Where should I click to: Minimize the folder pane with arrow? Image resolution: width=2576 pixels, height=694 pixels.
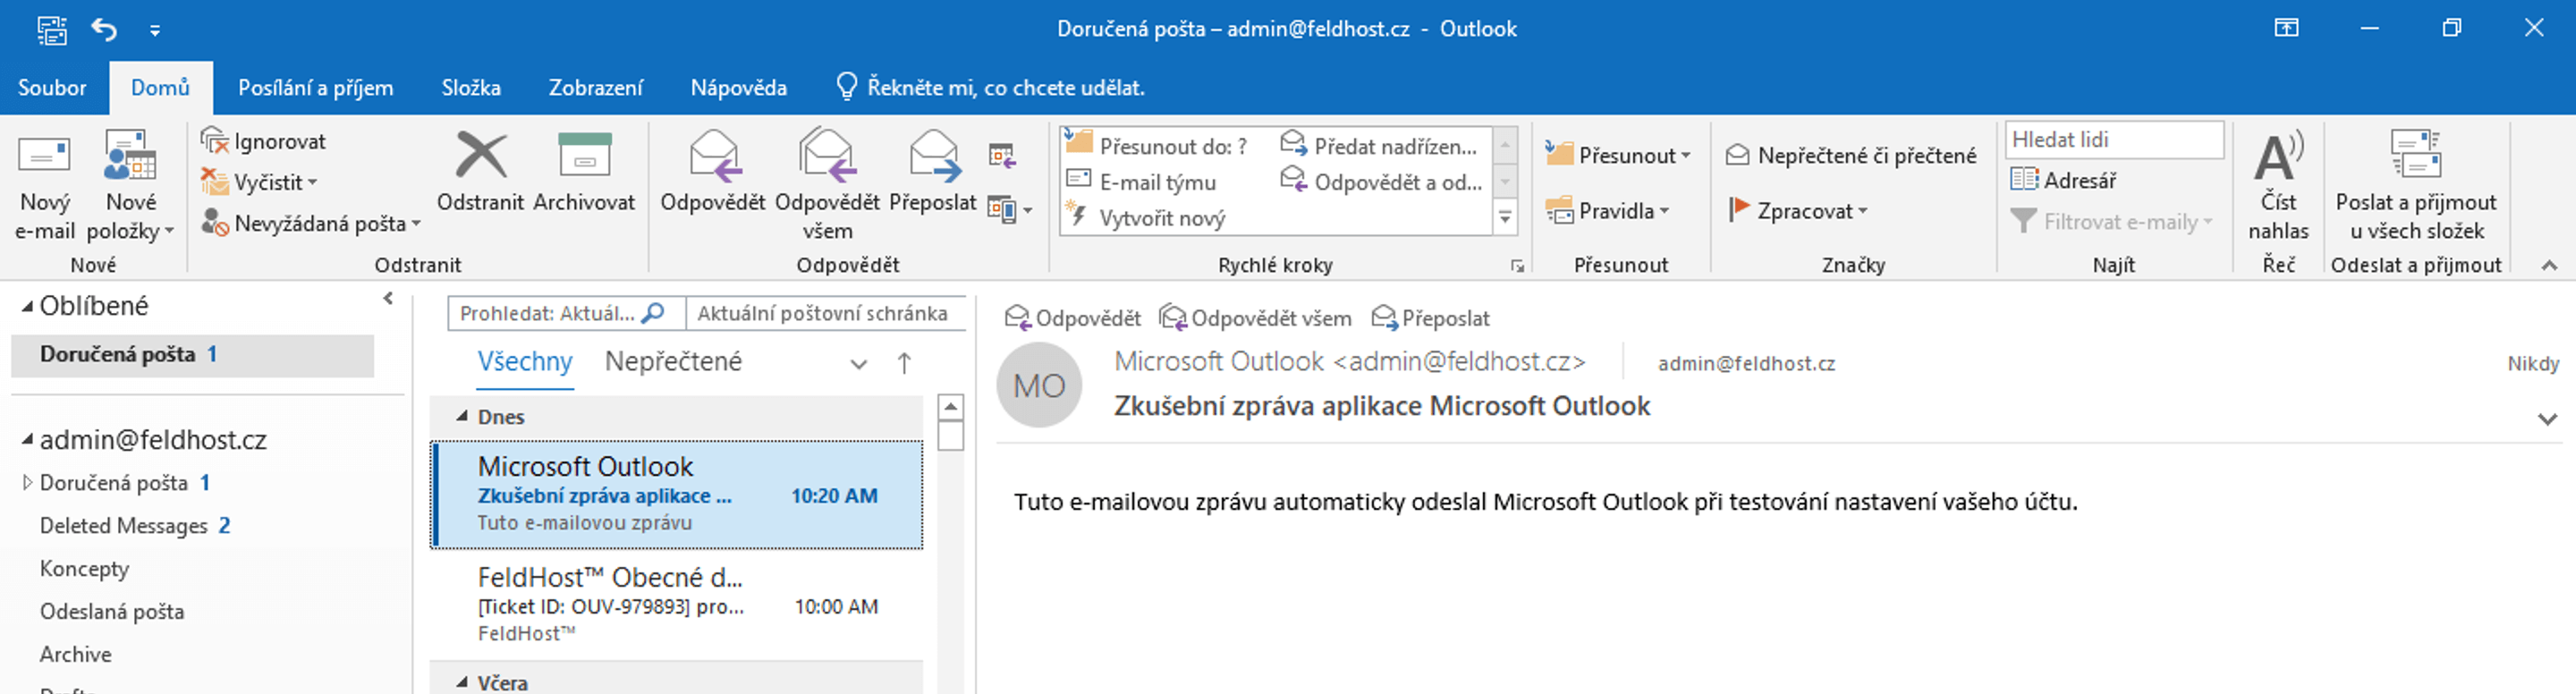coord(388,298)
